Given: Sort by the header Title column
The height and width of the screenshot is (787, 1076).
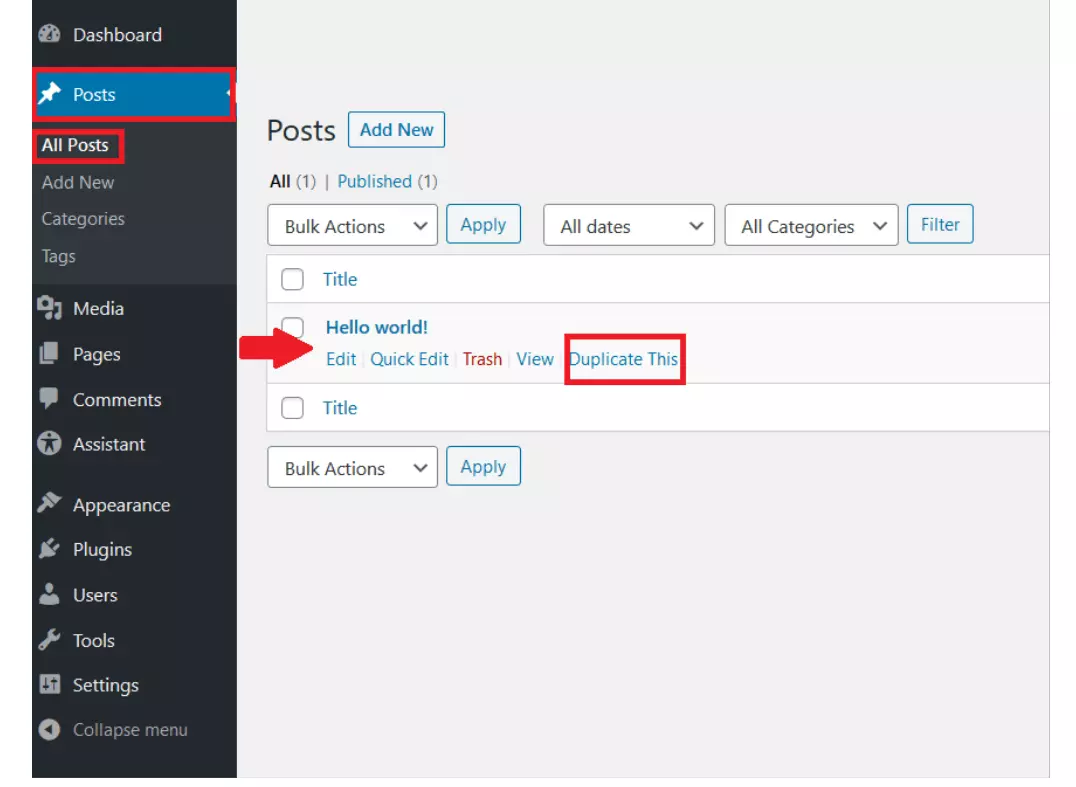Looking at the screenshot, I should tap(340, 279).
